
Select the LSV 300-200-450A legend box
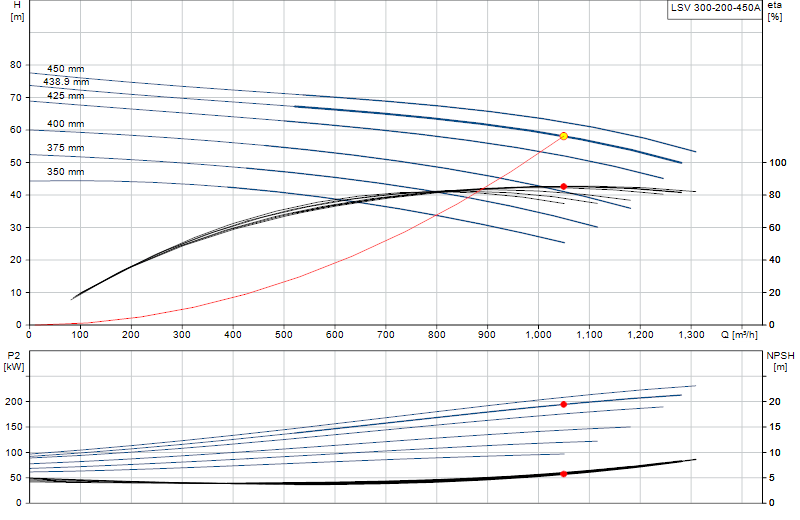pos(715,9)
